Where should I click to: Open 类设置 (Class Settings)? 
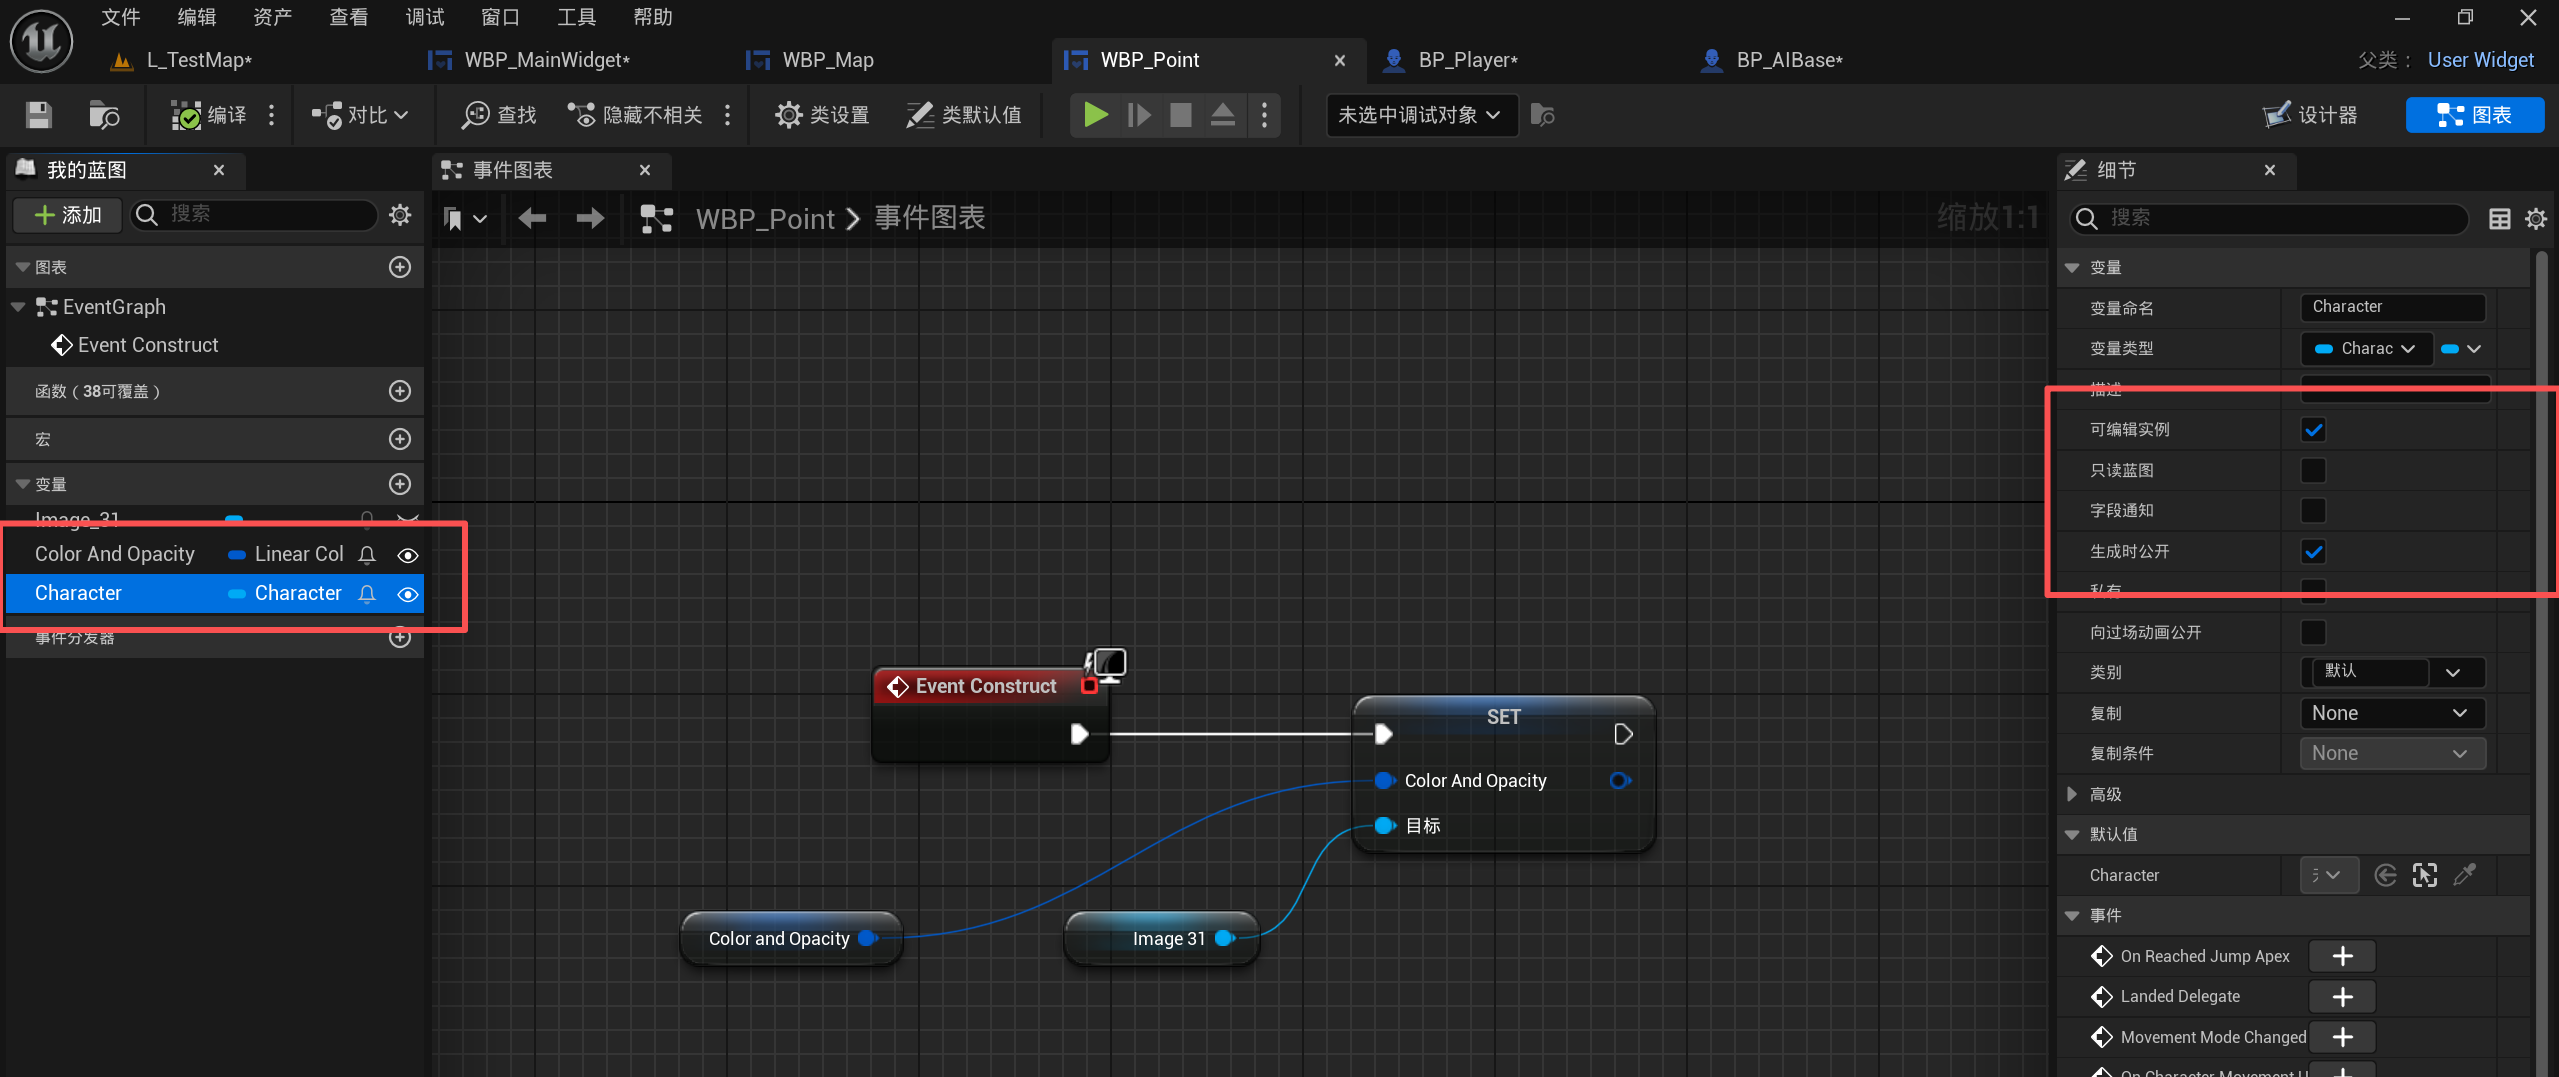point(820,114)
